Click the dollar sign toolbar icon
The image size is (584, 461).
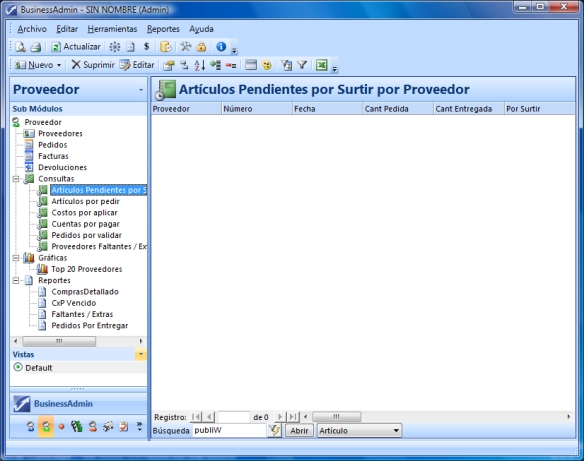[146, 47]
